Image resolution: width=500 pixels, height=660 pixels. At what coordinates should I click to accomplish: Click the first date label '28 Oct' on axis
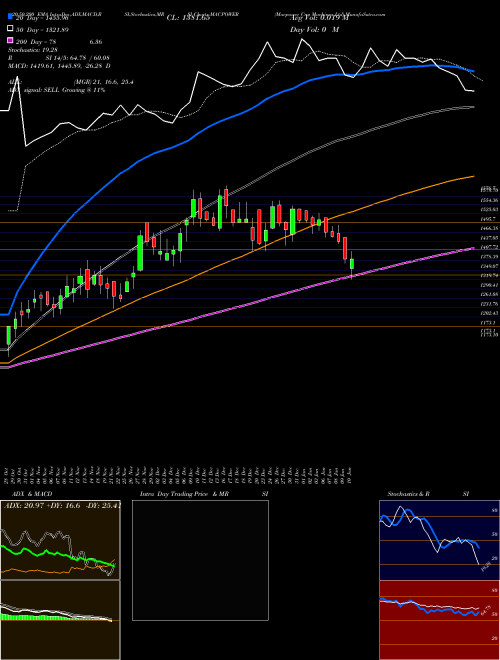(x=8, y=475)
